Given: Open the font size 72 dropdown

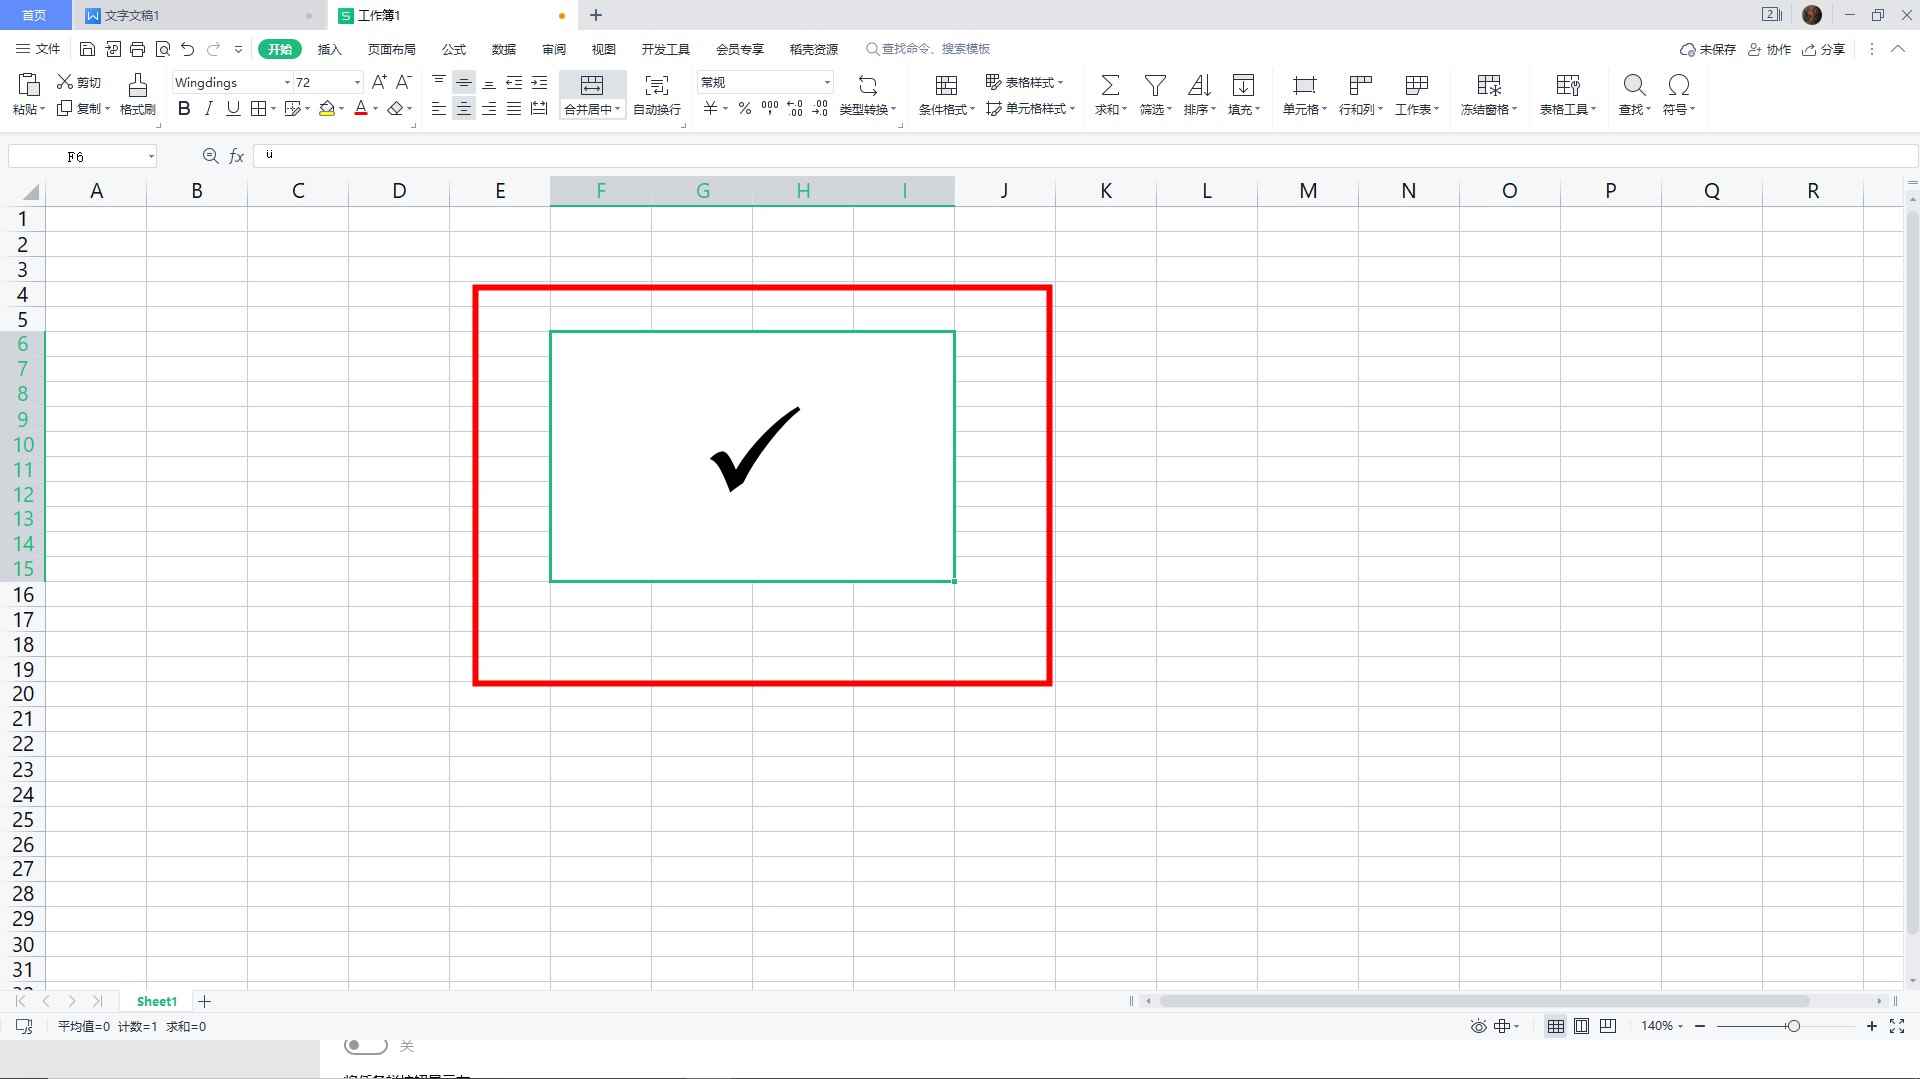Looking at the screenshot, I should click(x=357, y=83).
